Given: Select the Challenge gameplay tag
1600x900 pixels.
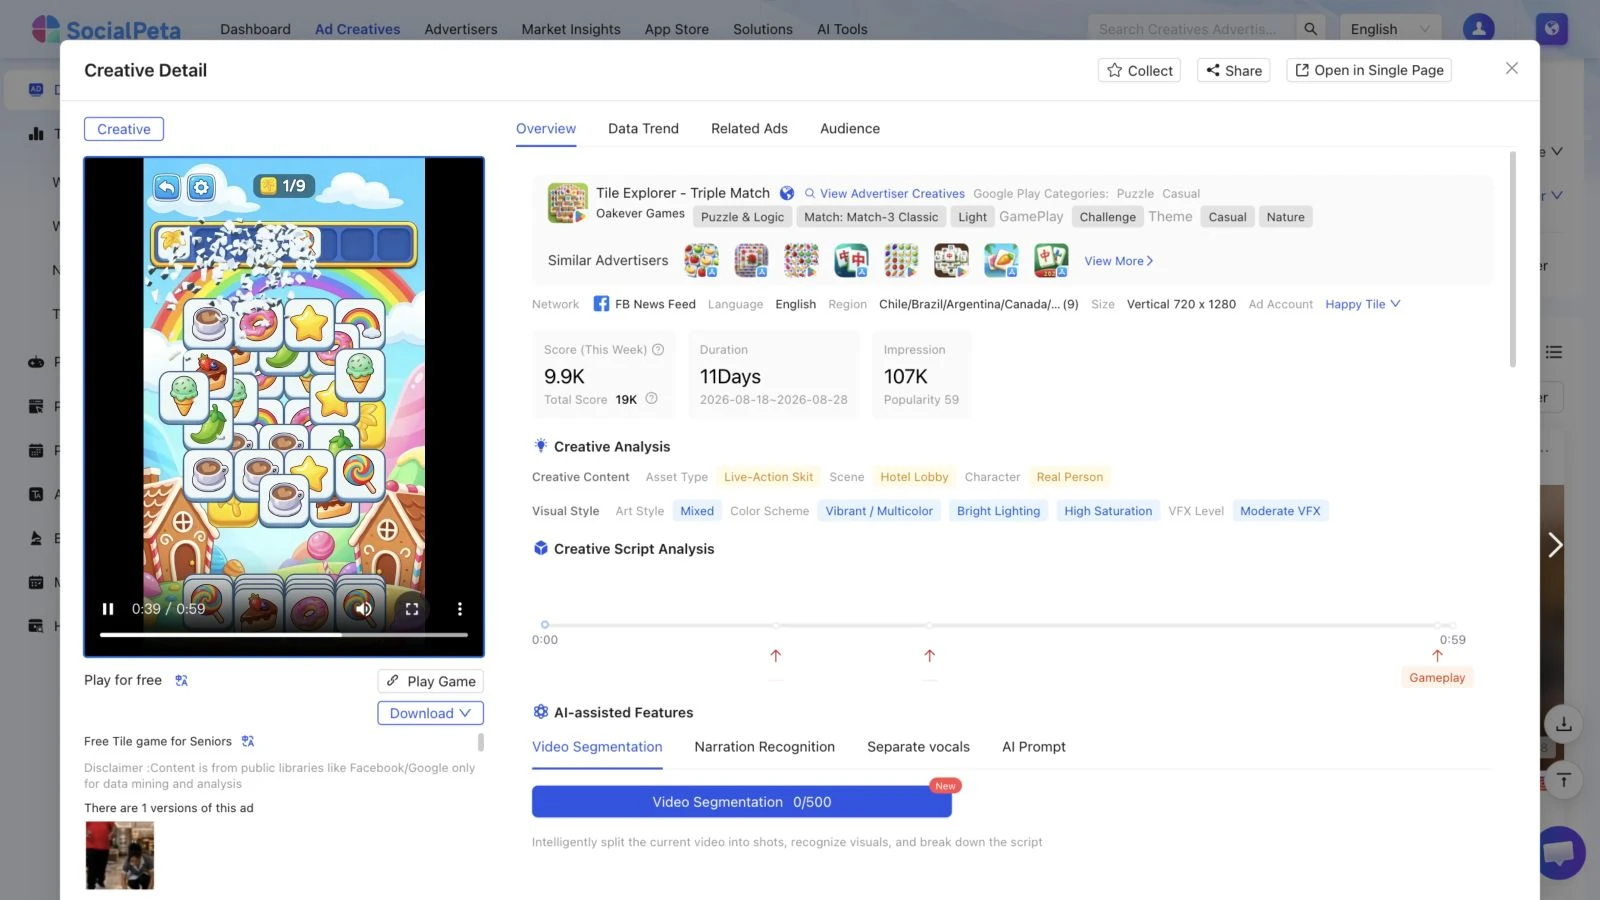Looking at the screenshot, I should [1107, 217].
